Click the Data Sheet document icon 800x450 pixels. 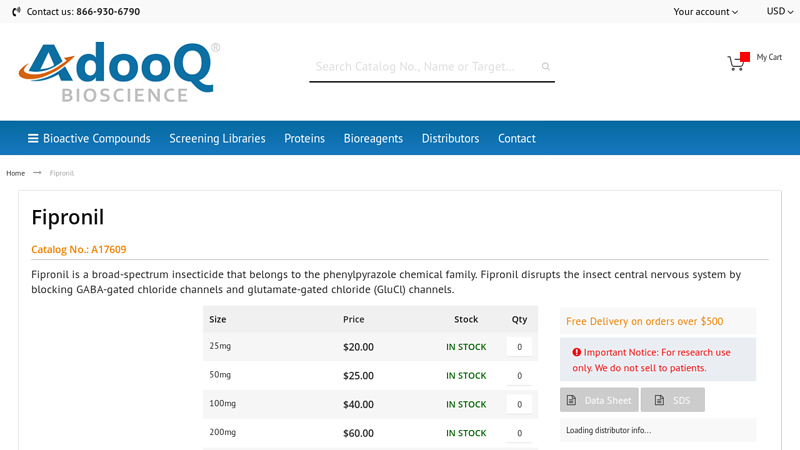[572, 401]
